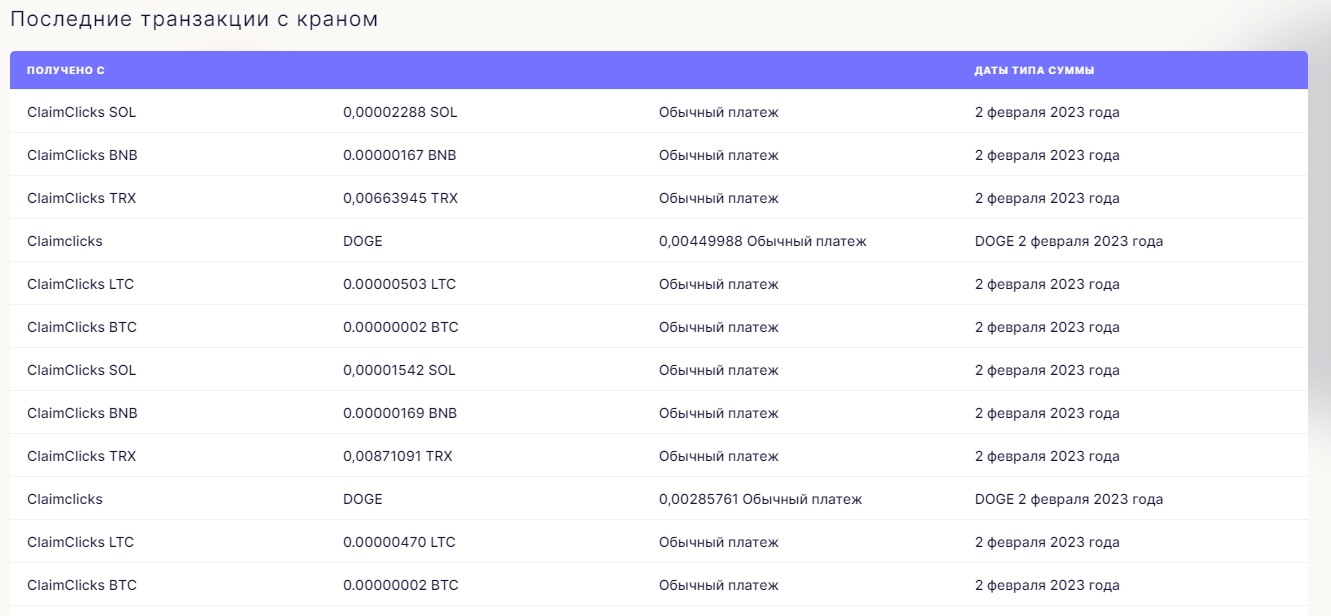Image resolution: width=1331 pixels, height=616 pixels.
Task: Click 'DOGE' in second column of 0,00449988 row
Action: point(362,241)
